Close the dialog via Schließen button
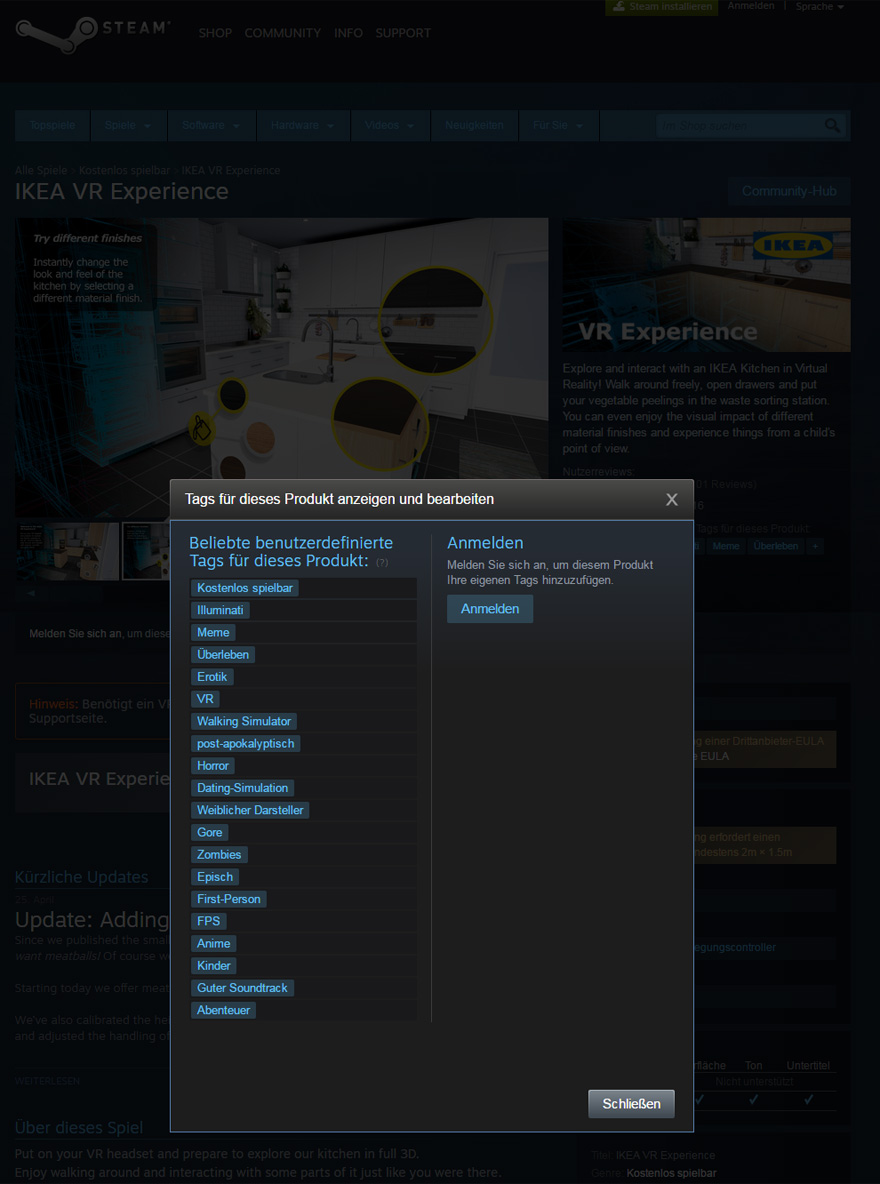880x1184 pixels. (631, 1104)
